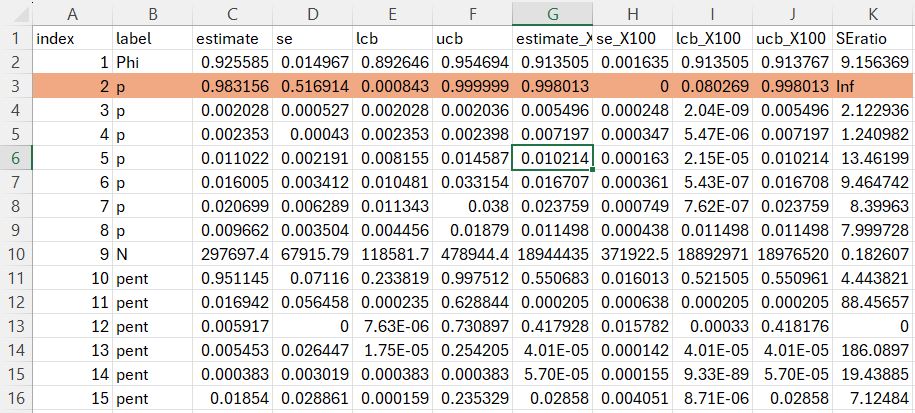The image size is (915, 413).
Task: Click cell containing 0.01854
Action: point(233,398)
